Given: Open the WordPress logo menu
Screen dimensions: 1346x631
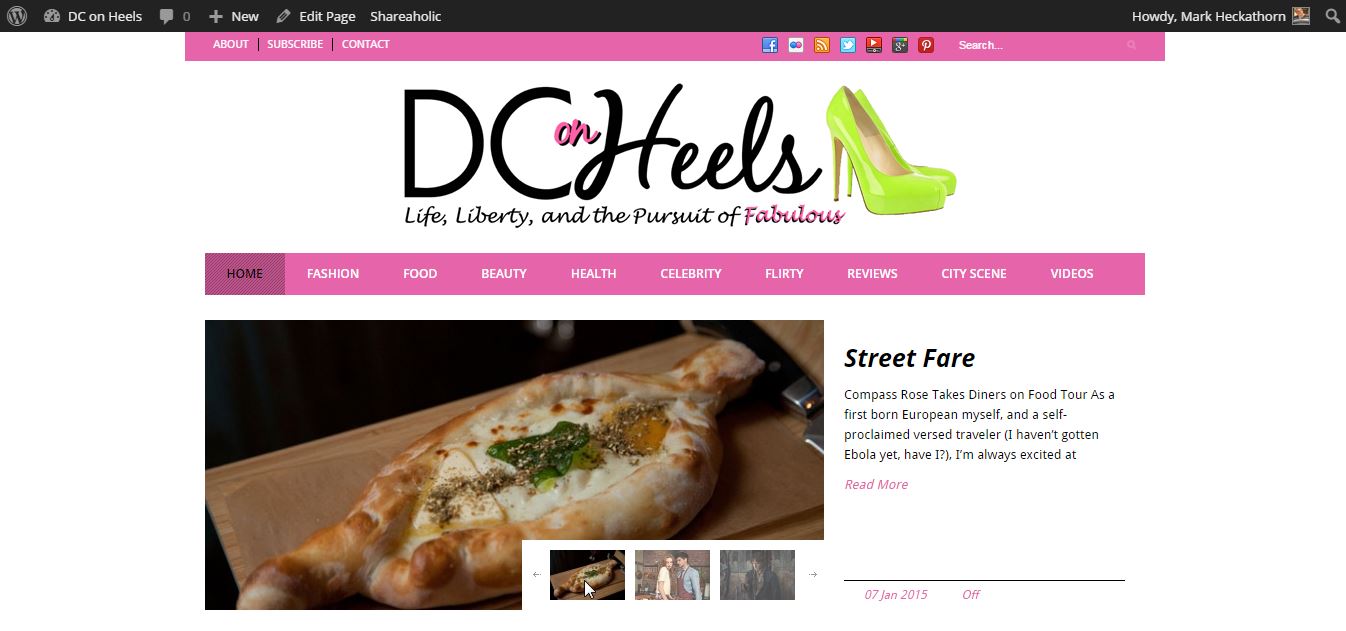Looking at the screenshot, I should point(17,16).
